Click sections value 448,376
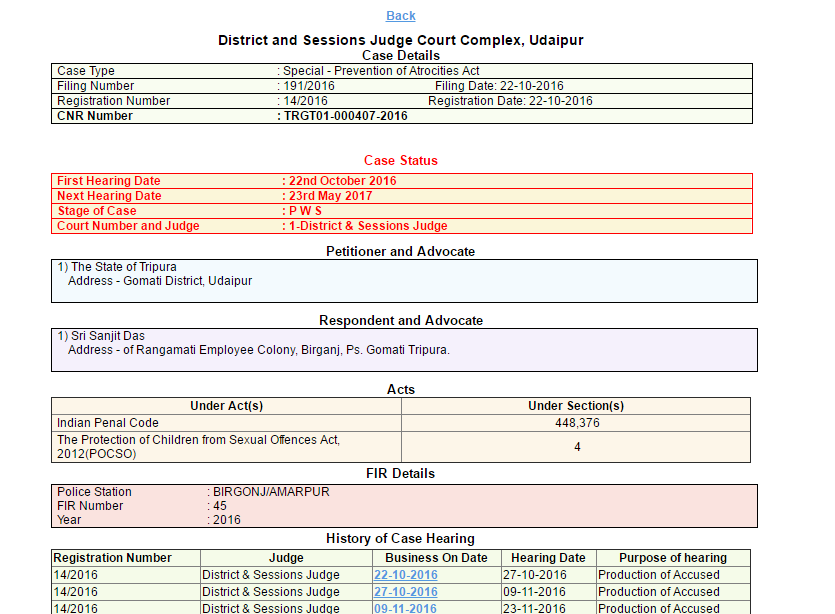835x614 pixels. click(577, 423)
